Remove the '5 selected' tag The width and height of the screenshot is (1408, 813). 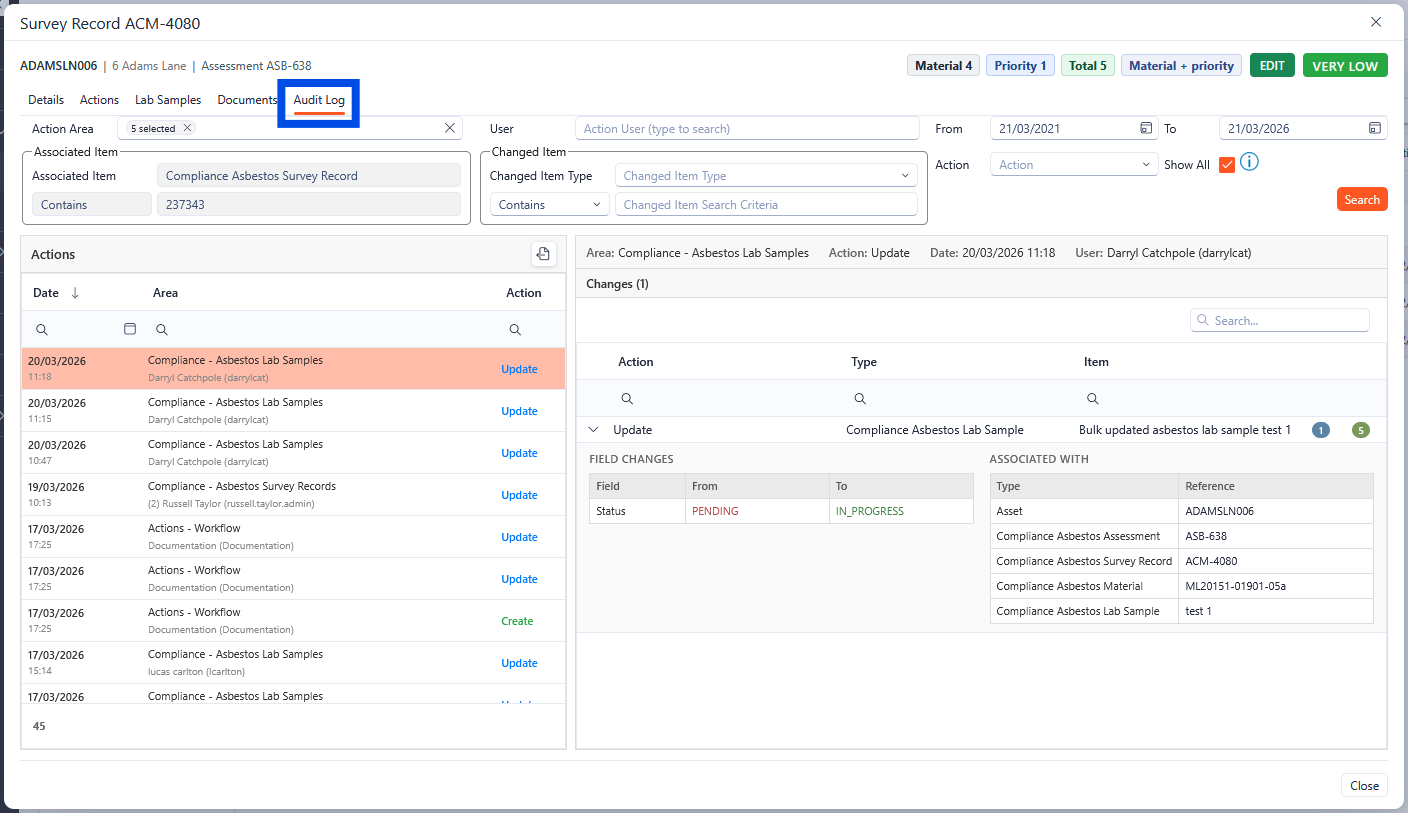tap(187, 128)
